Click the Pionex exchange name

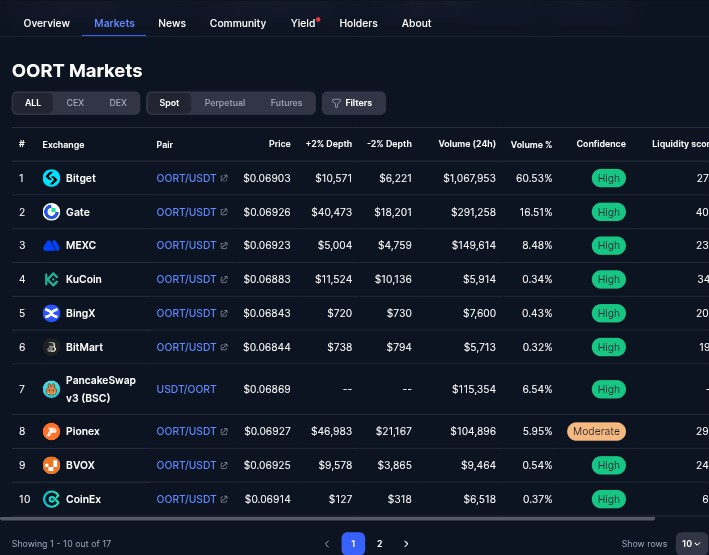(83, 431)
